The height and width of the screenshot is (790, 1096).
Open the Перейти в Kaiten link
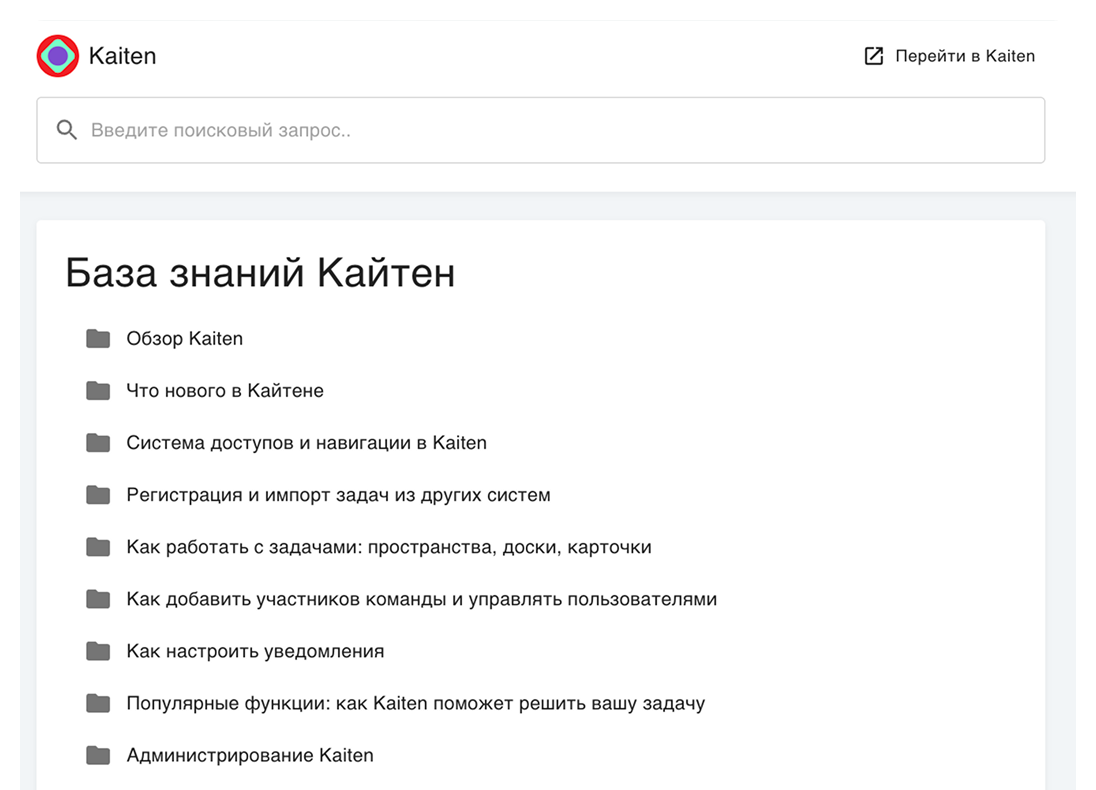[965, 56]
